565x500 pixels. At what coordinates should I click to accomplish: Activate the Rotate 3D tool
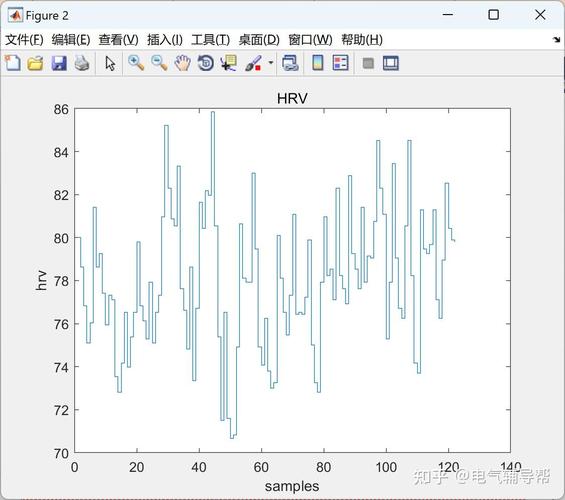point(205,63)
